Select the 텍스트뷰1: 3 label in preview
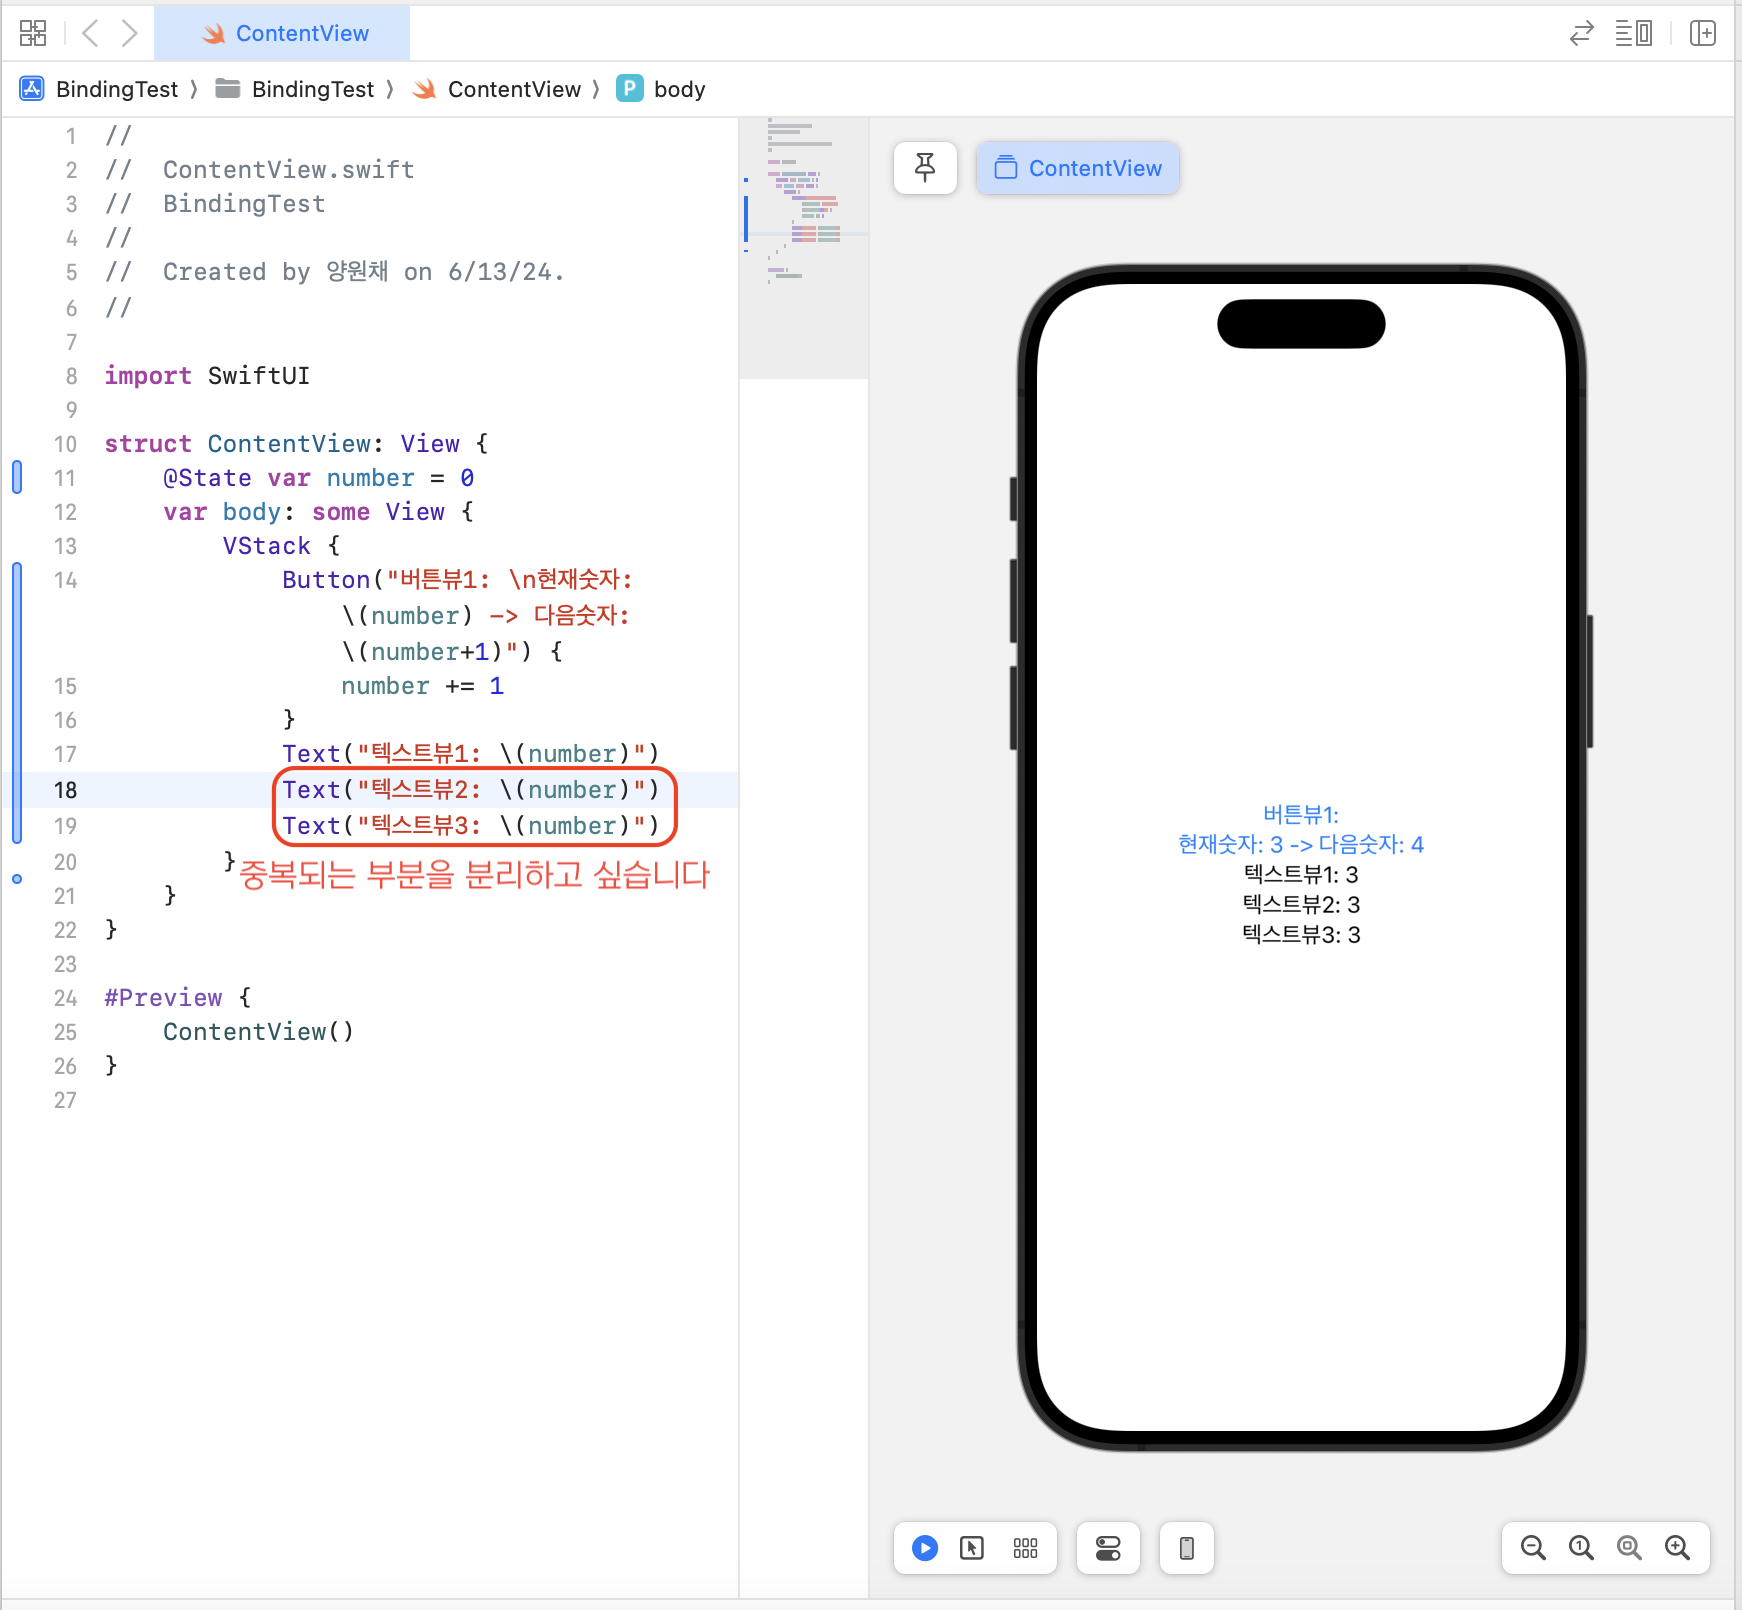Image resolution: width=1742 pixels, height=1610 pixels. 1301,875
